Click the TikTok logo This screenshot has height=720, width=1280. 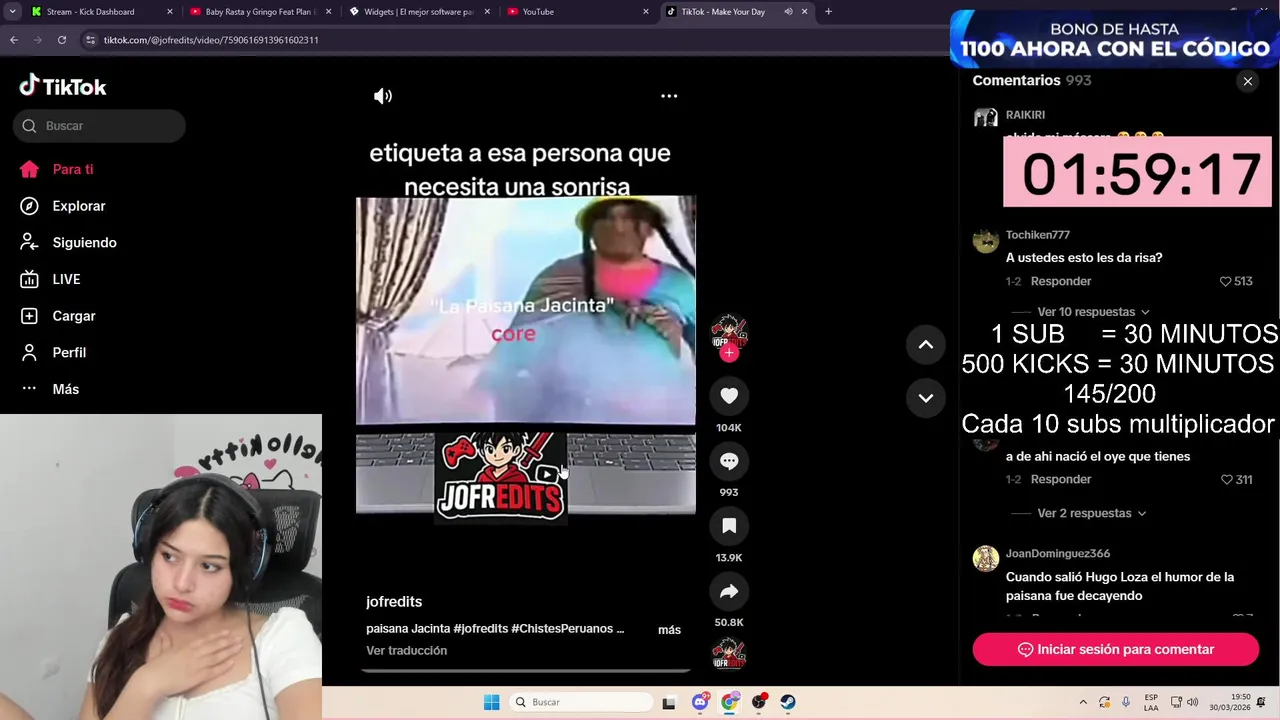pos(62,87)
